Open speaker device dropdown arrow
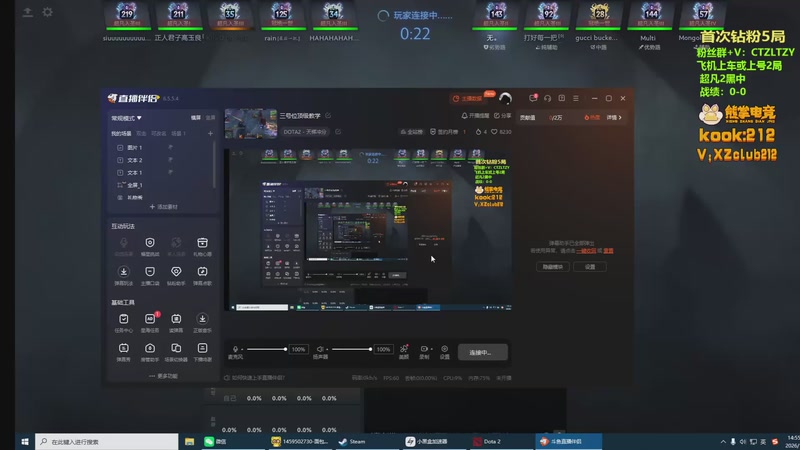The height and width of the screenshot is (450, 800). coord(327,349)
